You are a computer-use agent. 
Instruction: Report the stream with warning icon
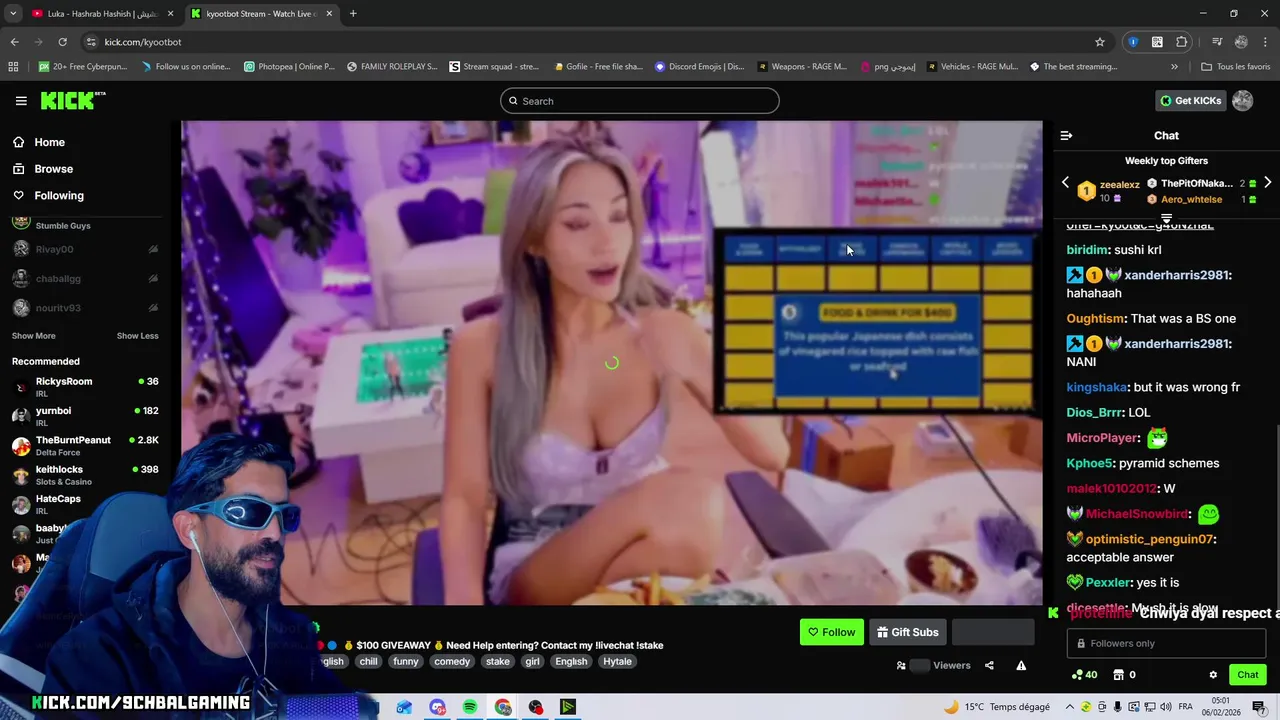pyautogui.click(x=1021, y=665)
